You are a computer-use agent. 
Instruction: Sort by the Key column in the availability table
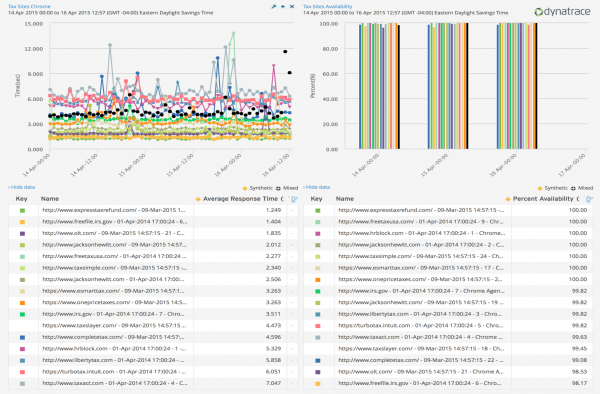click(x=316, y=199)
